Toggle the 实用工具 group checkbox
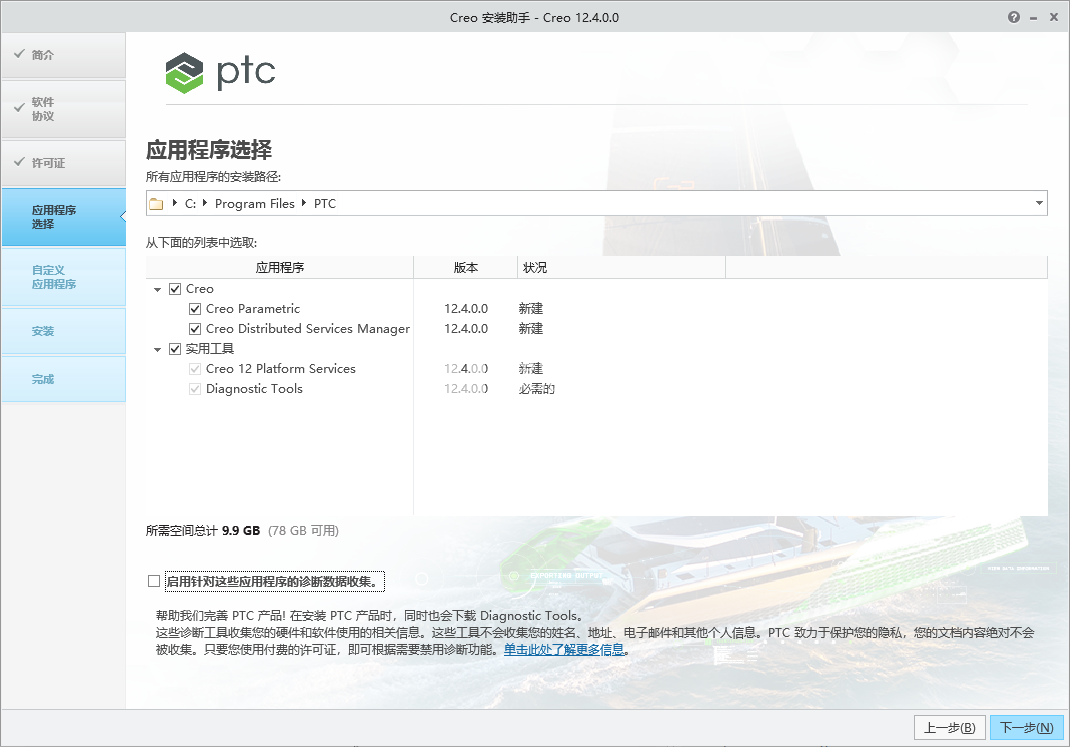Screen dimensions: 1070x747 175,349
